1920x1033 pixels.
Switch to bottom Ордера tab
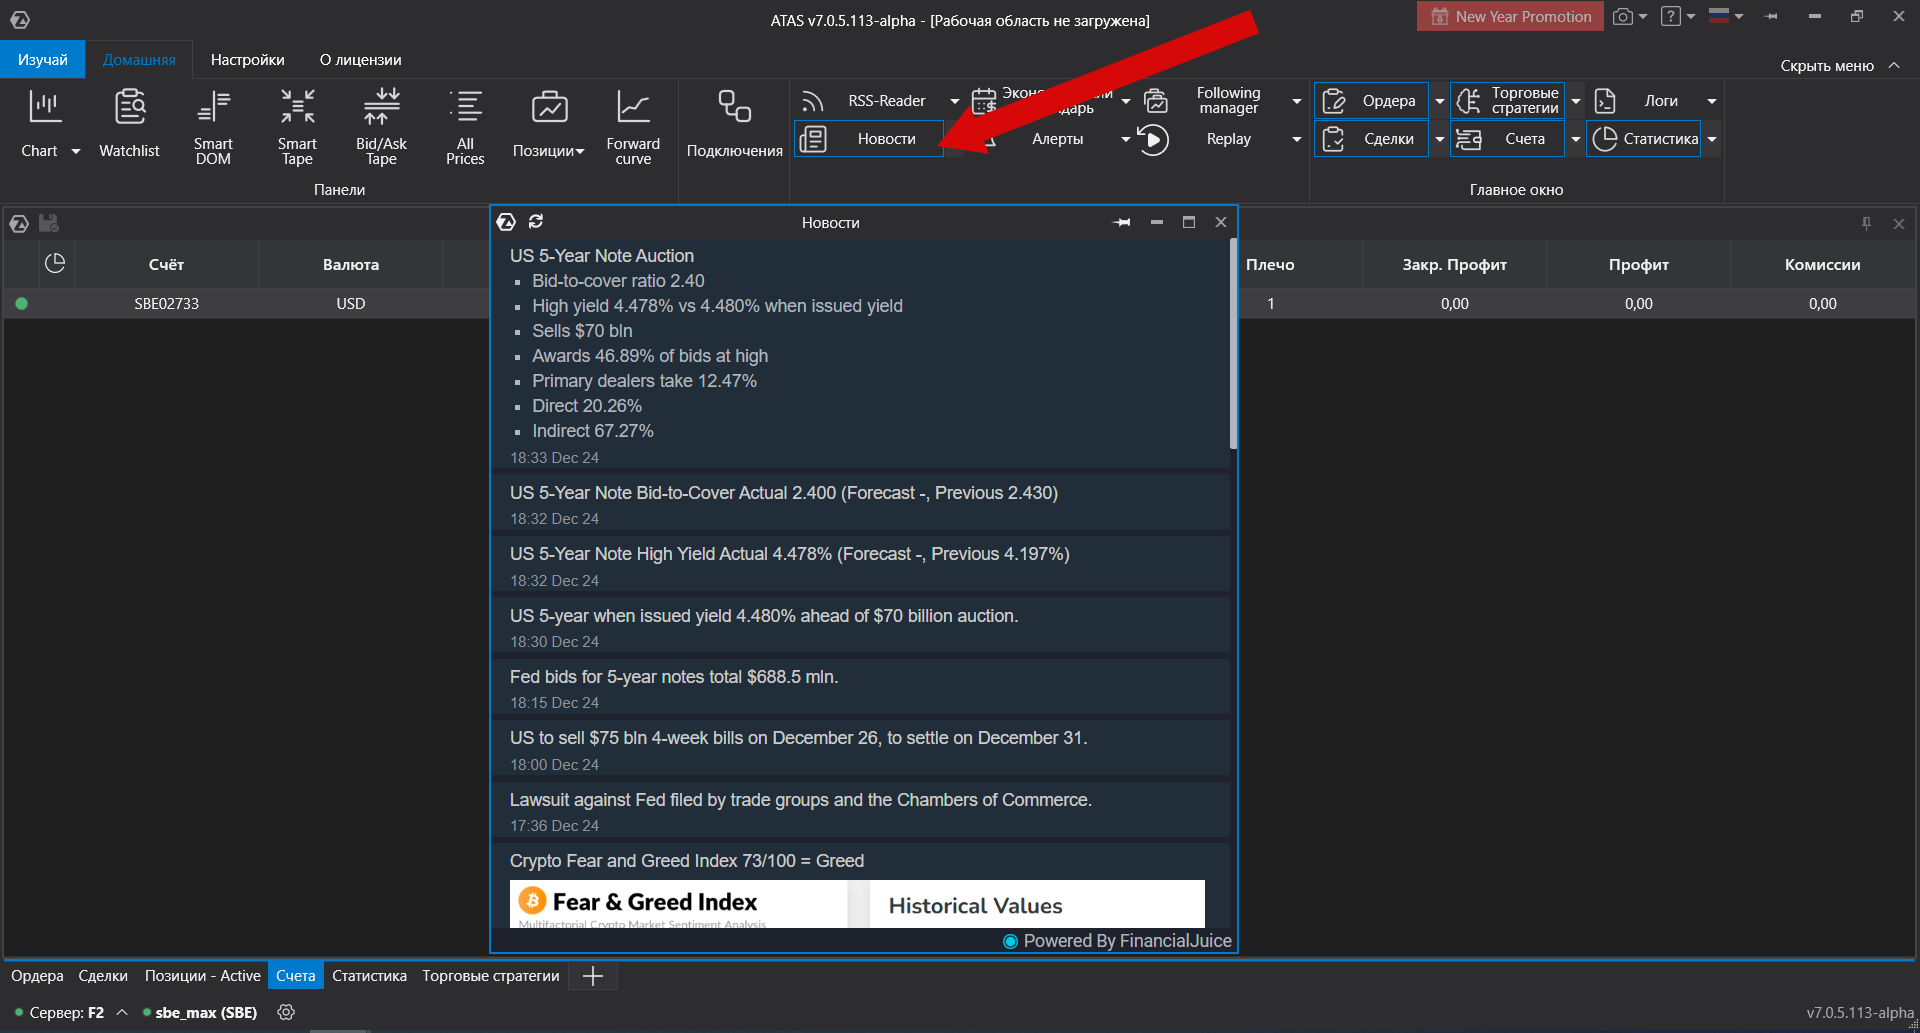click(x=37, y=976)
